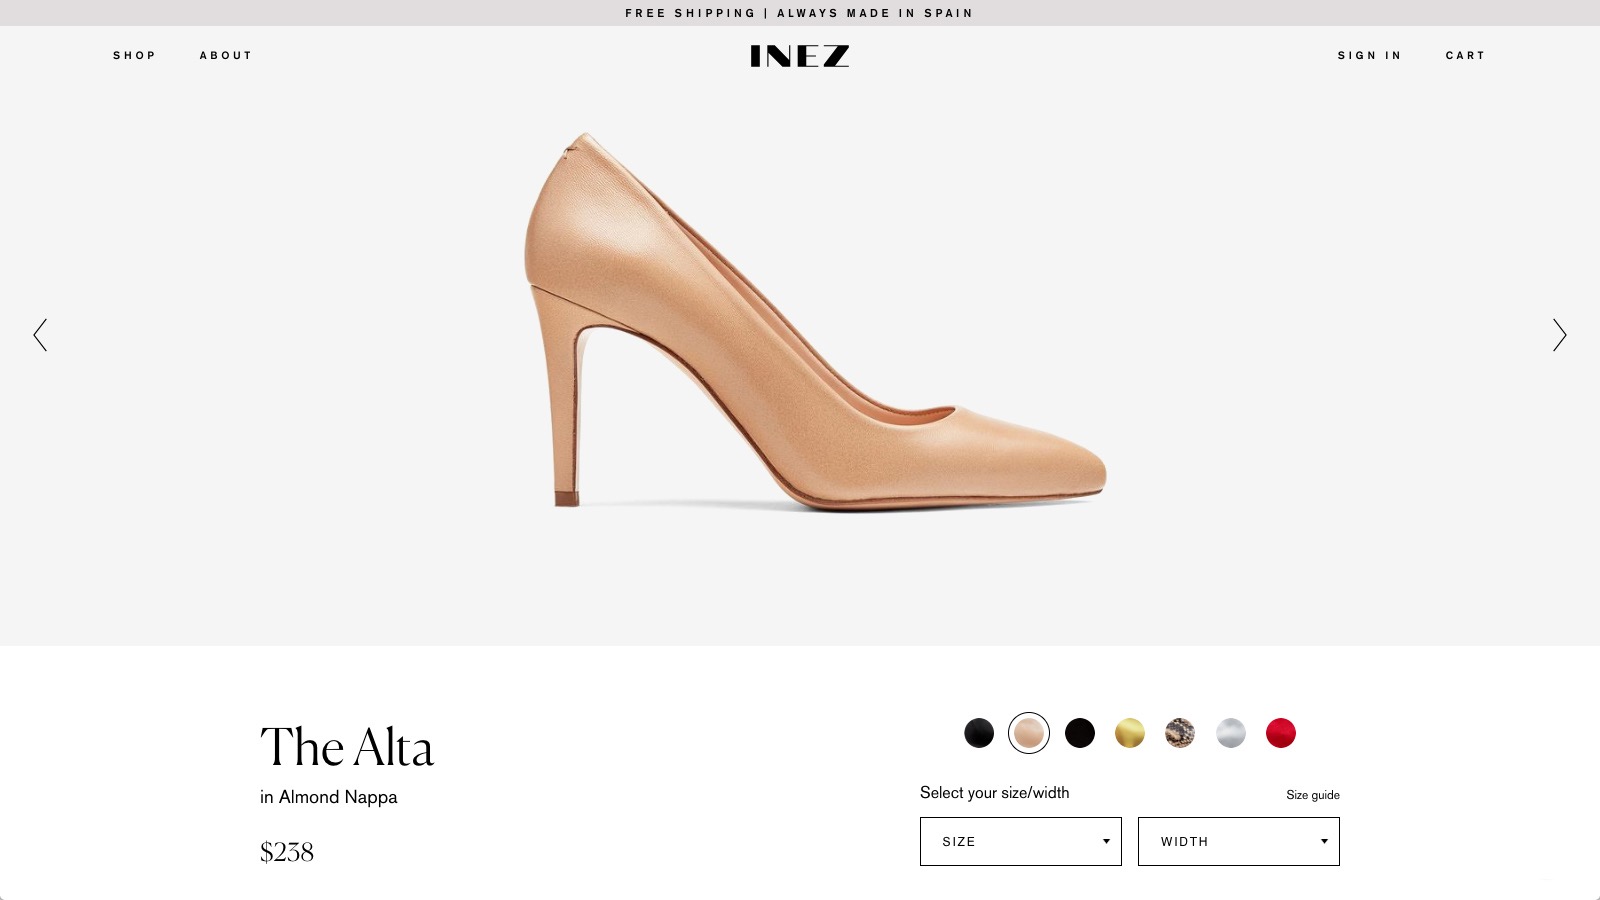Expand the SIZE selector chevron
1600x900 pixels.
coord(1106,841)
